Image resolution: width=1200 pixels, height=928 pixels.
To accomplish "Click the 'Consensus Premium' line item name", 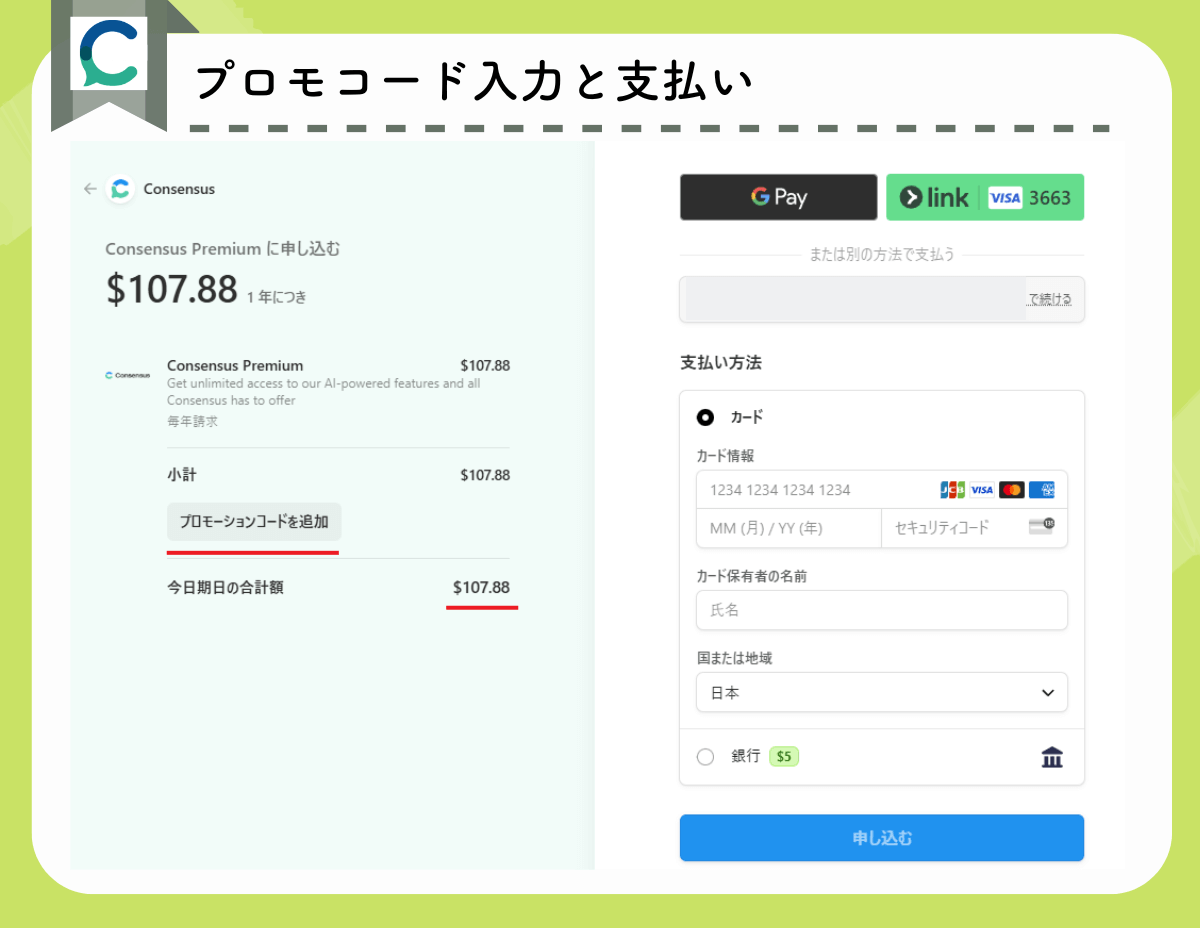I will [235, 365].
